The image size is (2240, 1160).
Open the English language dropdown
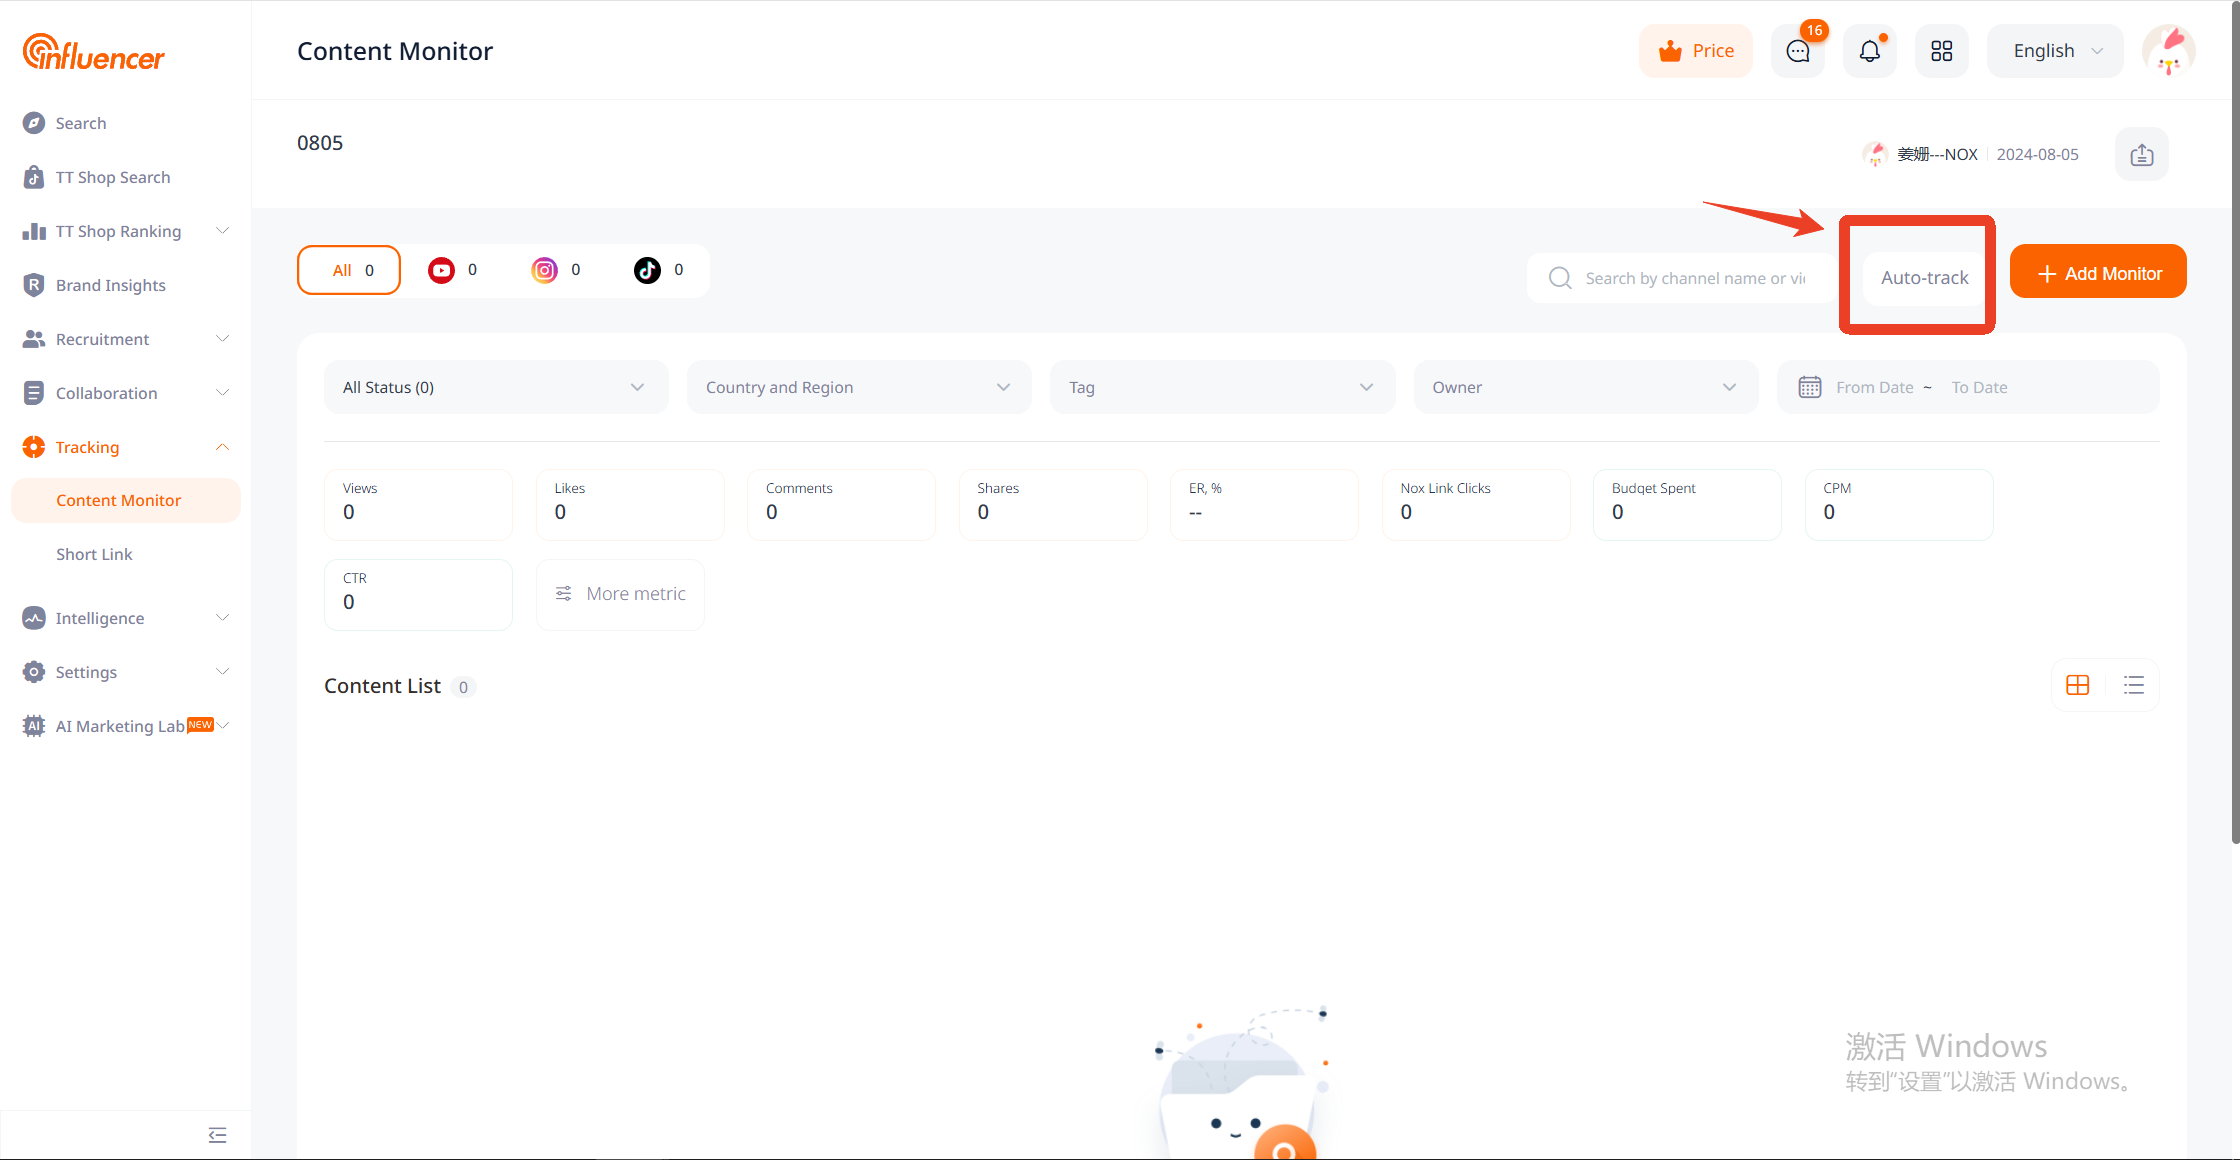2056,51
